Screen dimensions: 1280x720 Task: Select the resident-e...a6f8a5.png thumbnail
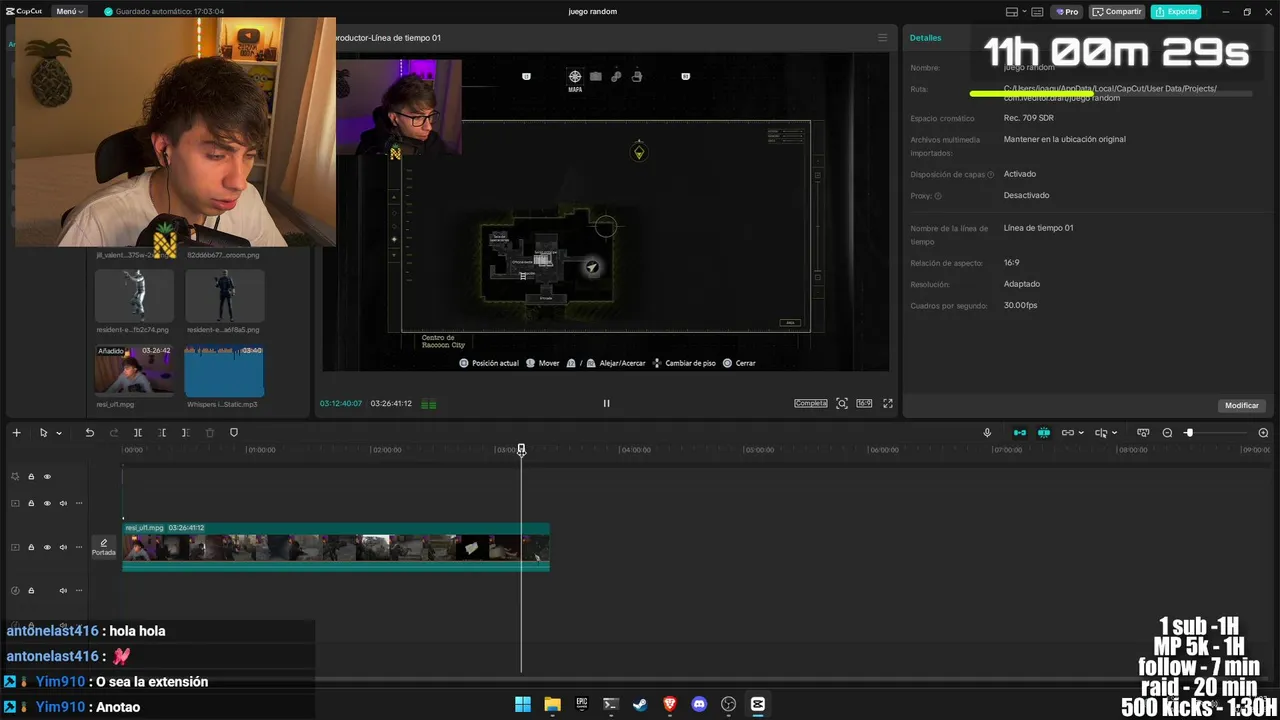(224, 295)
